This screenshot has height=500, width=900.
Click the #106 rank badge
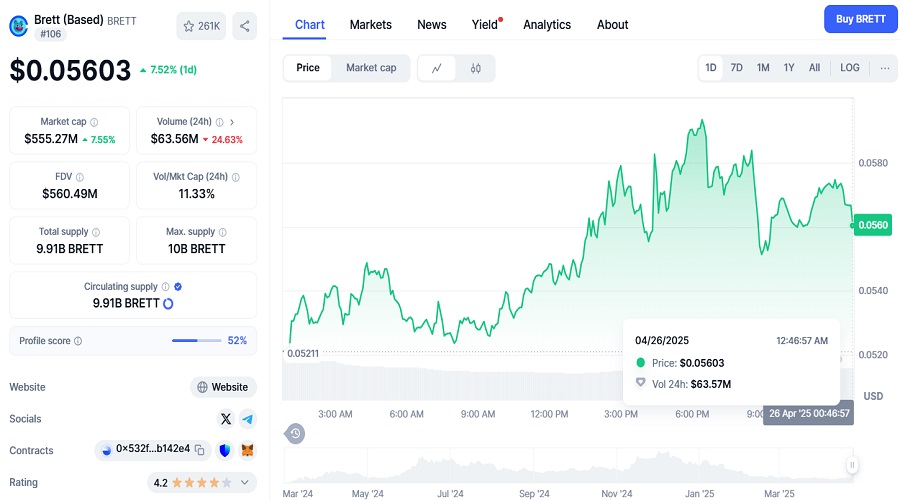(51, 34)
